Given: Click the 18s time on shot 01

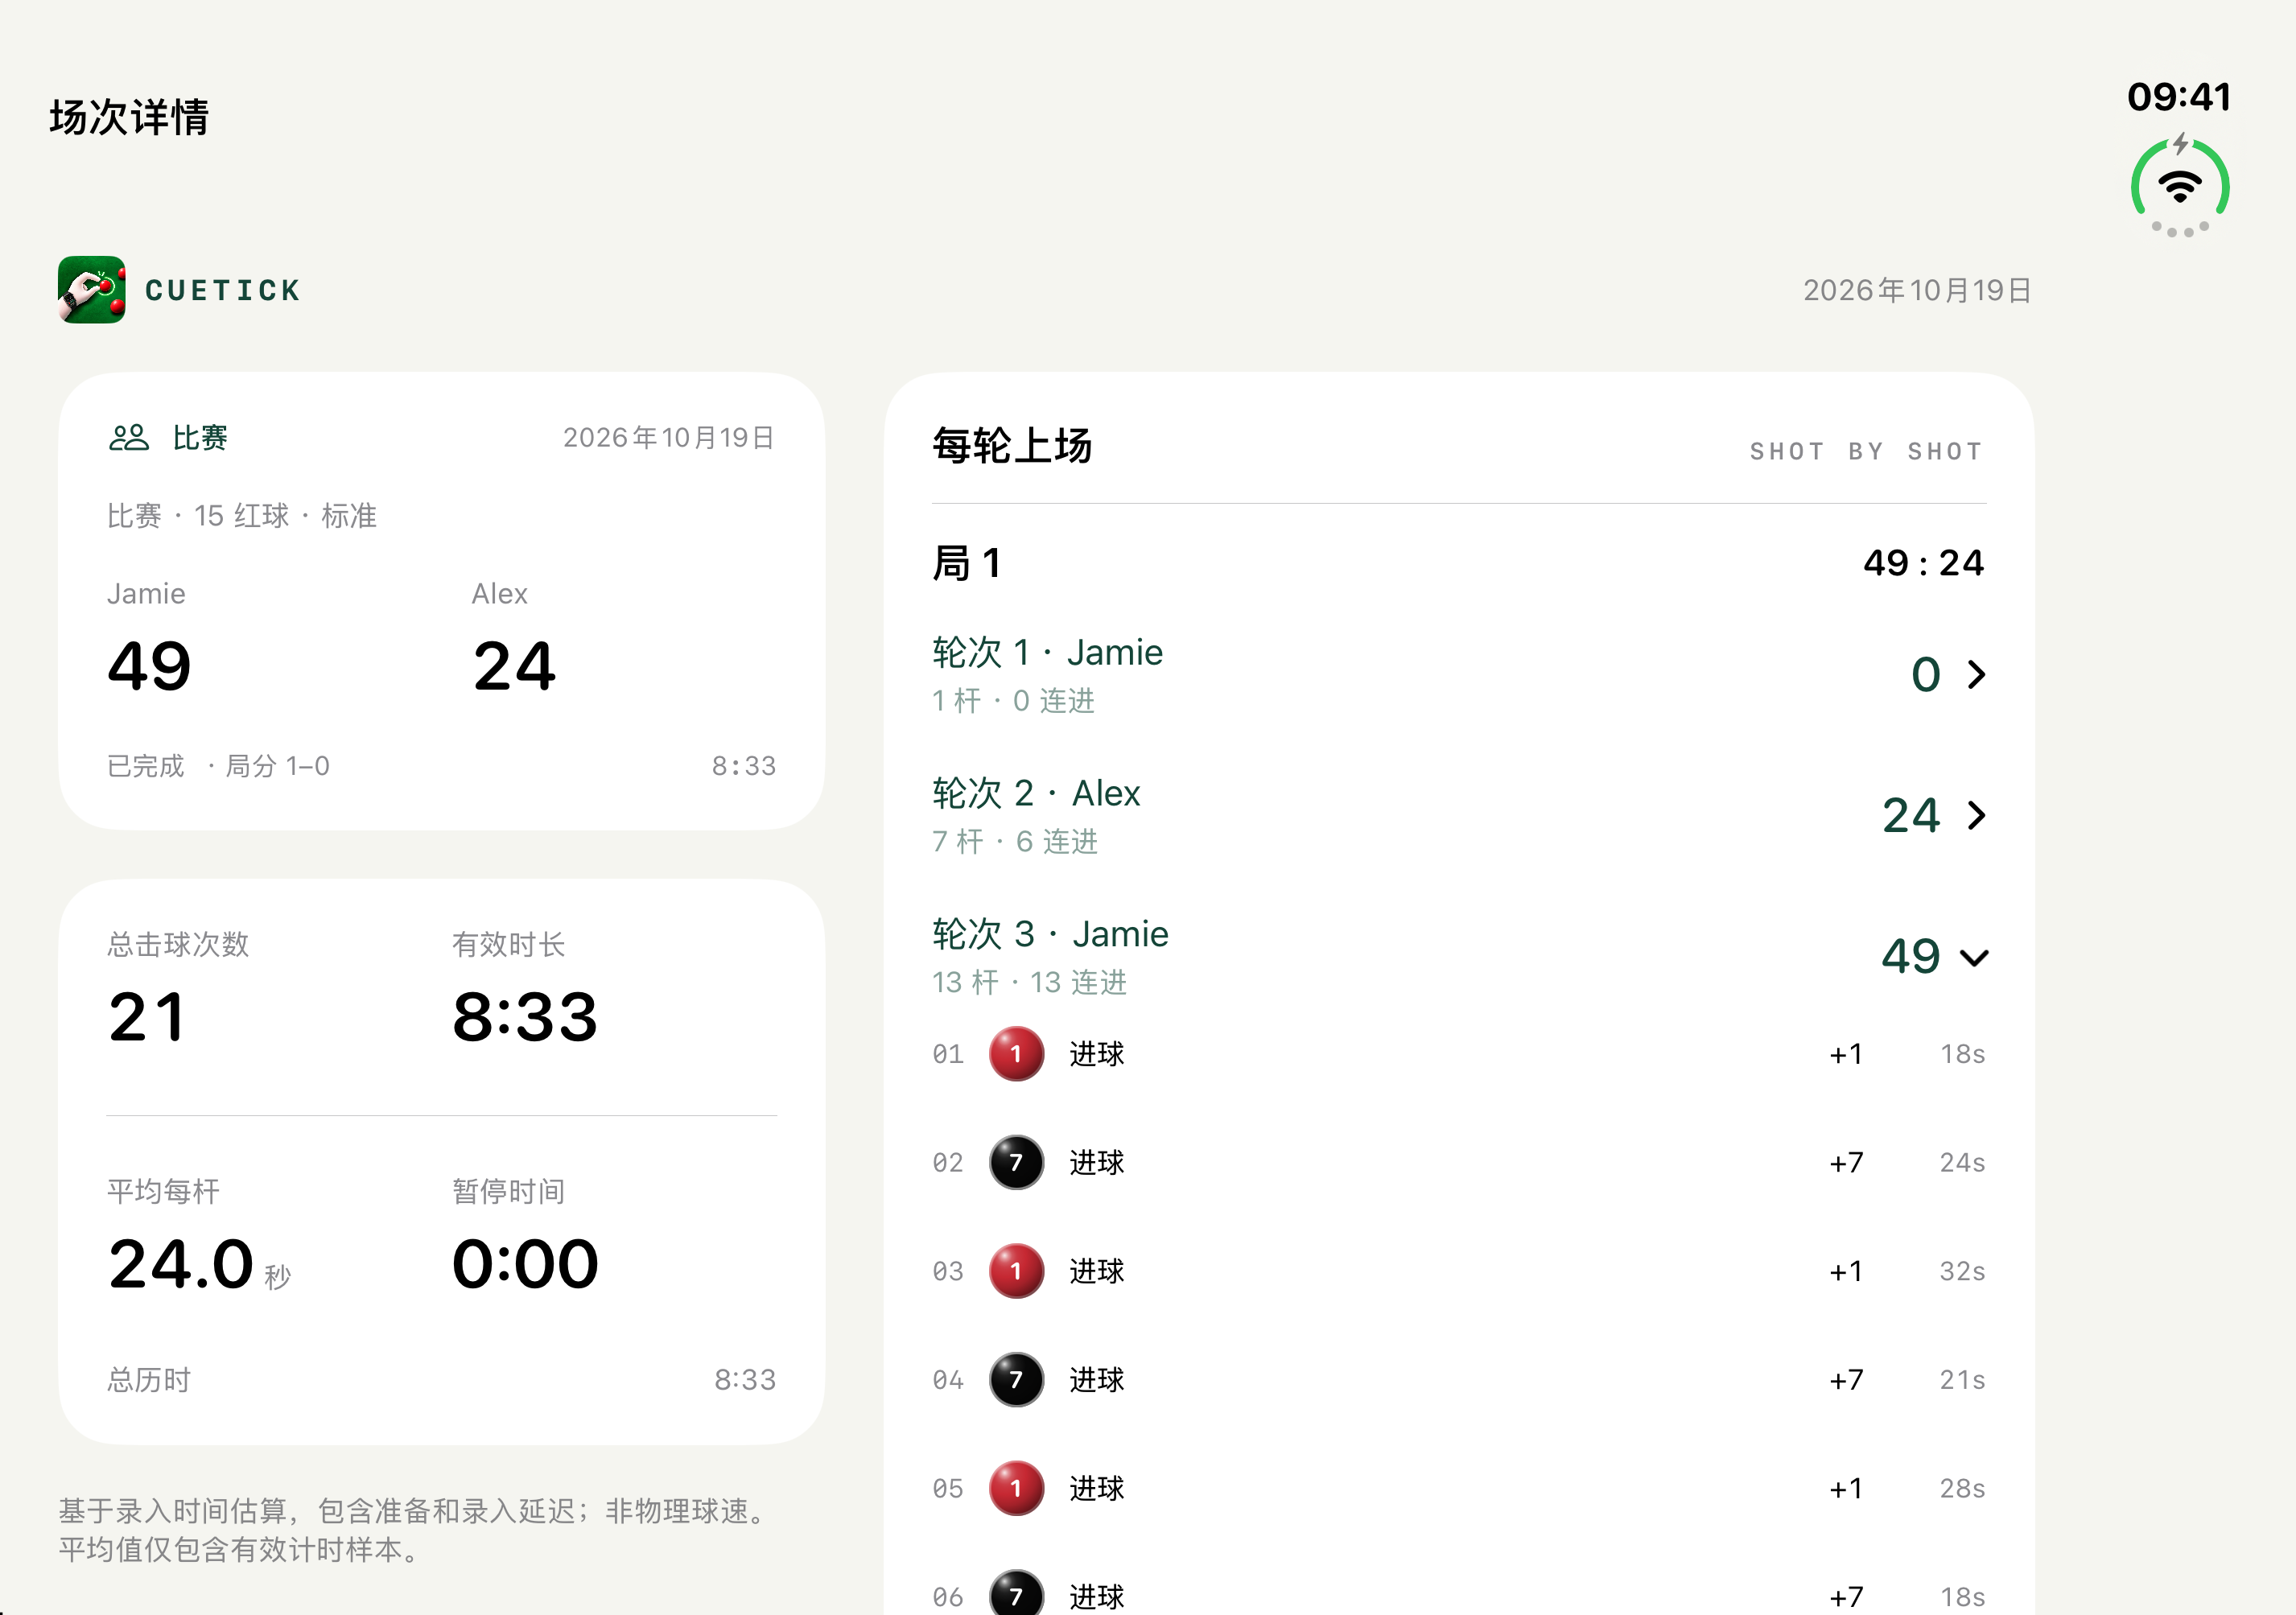Looking at the screenshot, I should click(1962, 1054).
